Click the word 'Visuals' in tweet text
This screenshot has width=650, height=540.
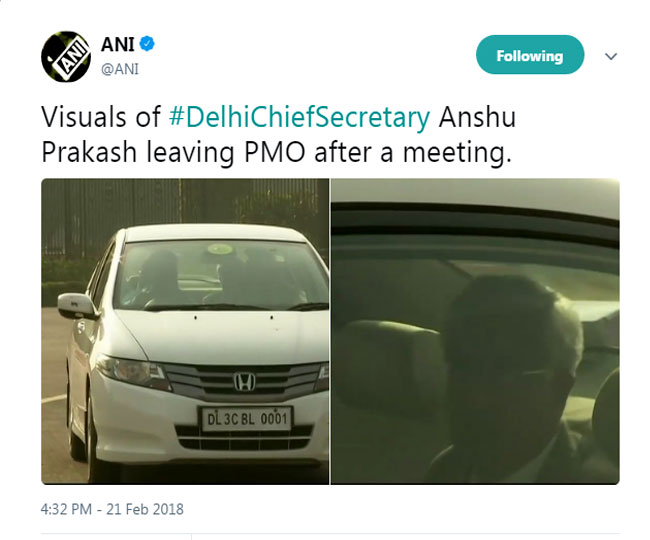[84, 117]
